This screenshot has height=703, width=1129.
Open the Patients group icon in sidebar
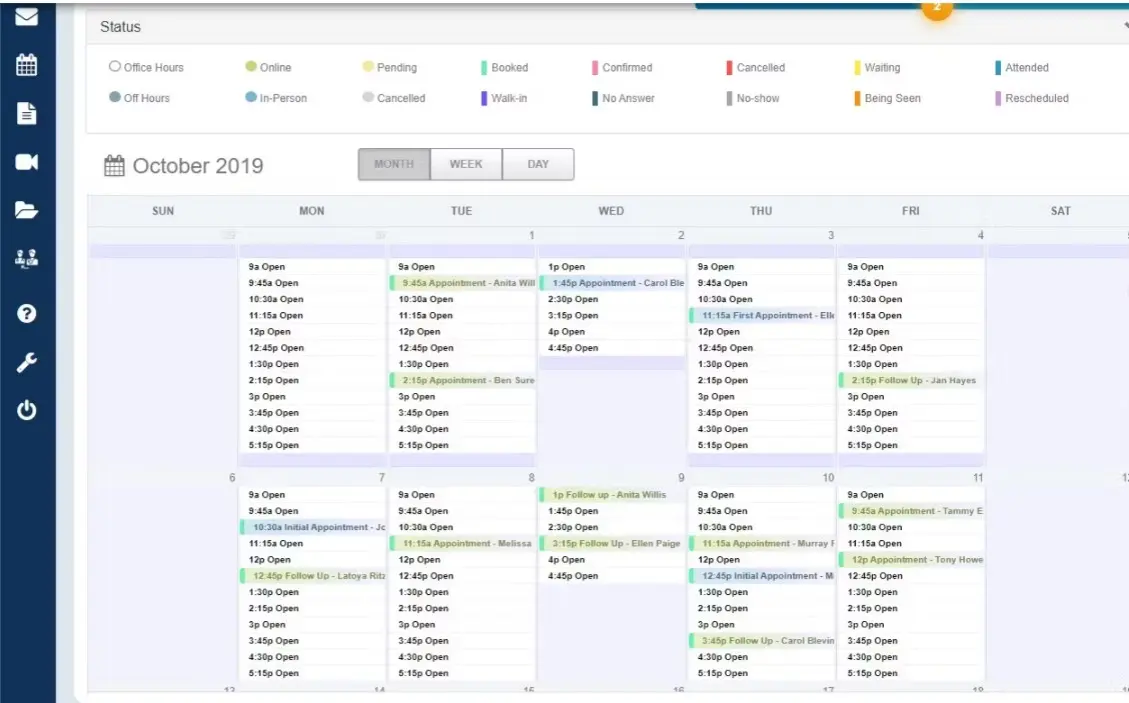(x=26, y=258)
